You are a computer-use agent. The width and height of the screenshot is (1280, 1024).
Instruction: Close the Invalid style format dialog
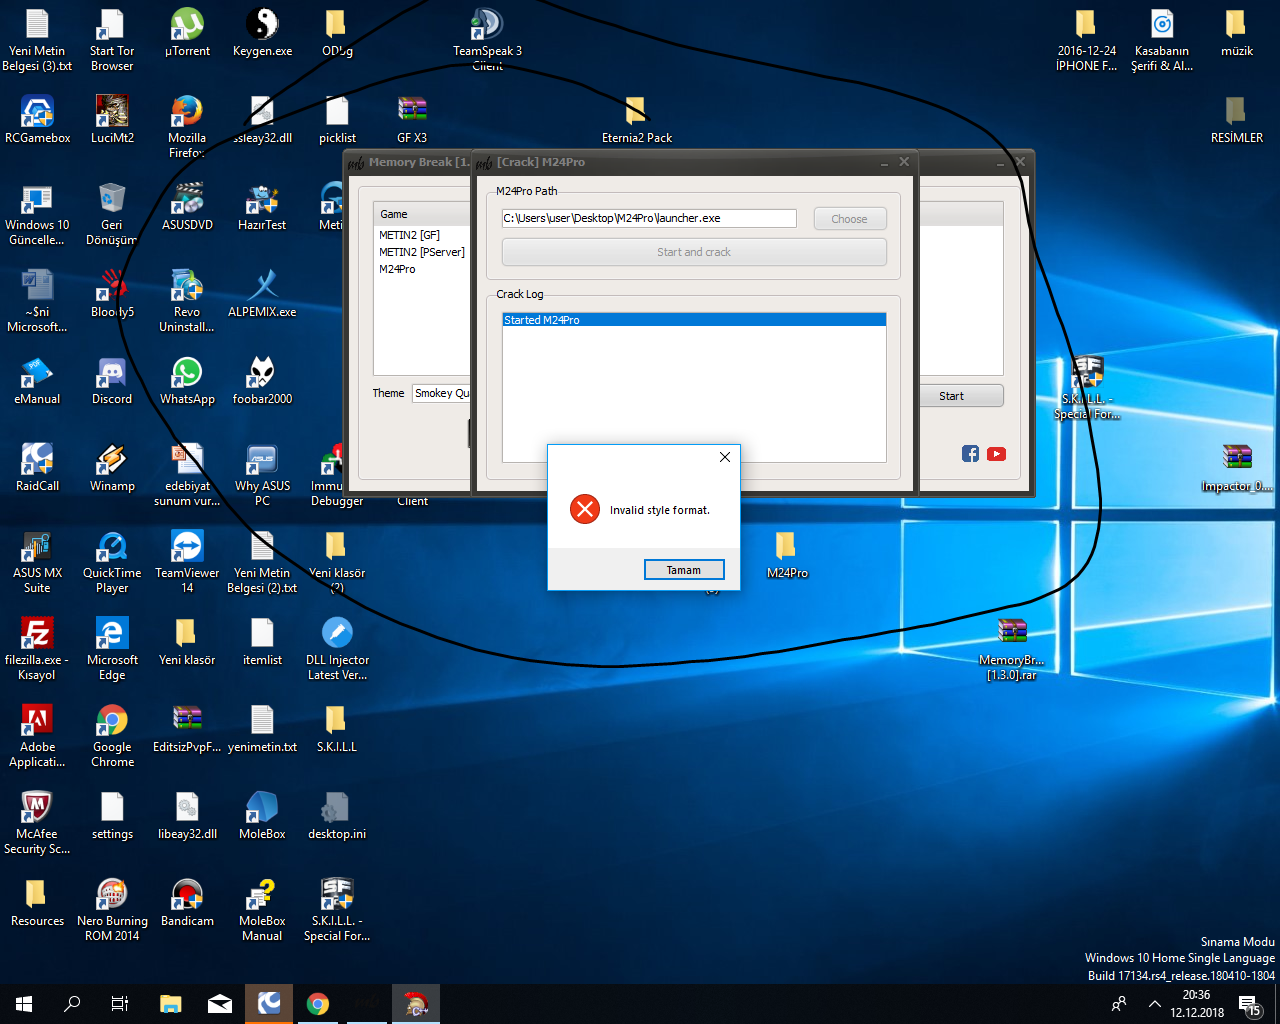click(x=725, y=457)
